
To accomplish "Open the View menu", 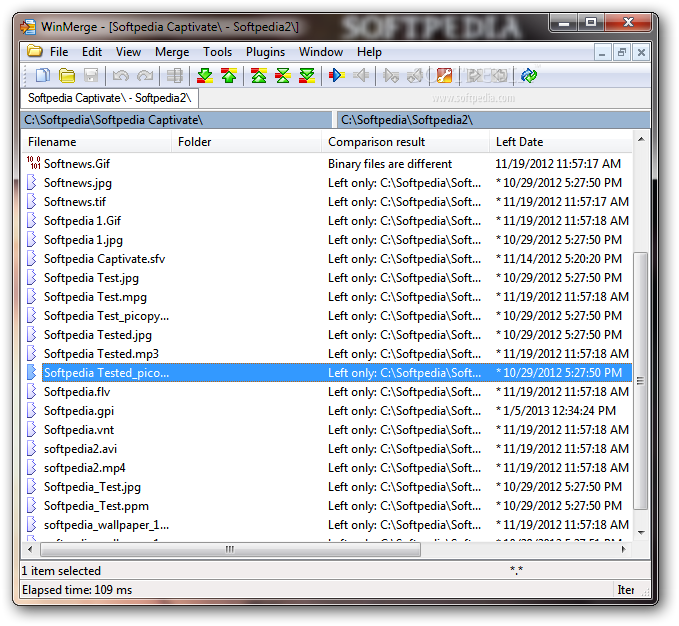I will 128,52.
